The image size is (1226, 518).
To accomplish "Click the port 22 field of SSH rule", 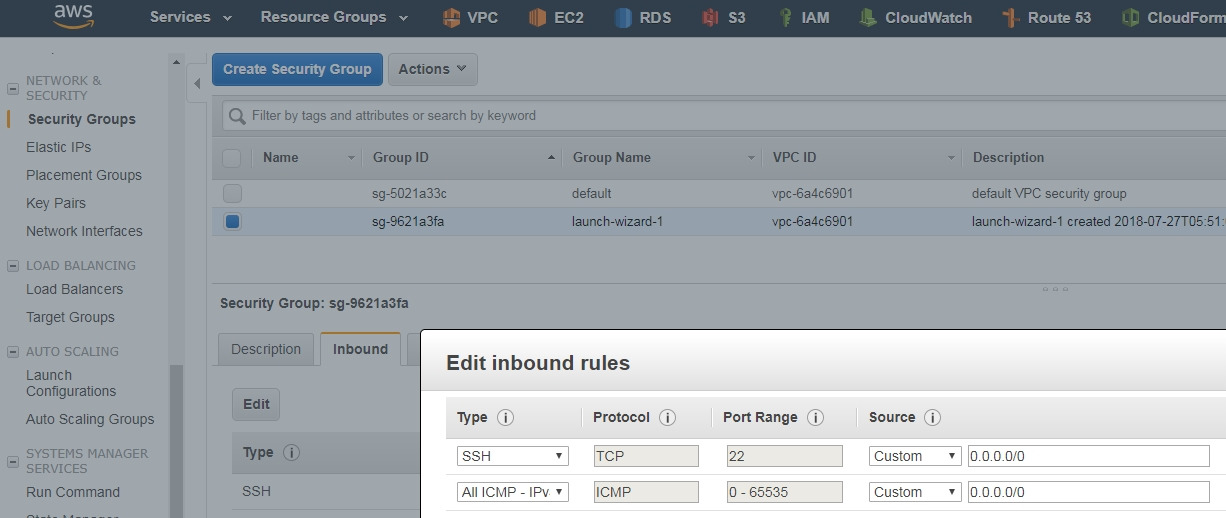I will [785, 456].
